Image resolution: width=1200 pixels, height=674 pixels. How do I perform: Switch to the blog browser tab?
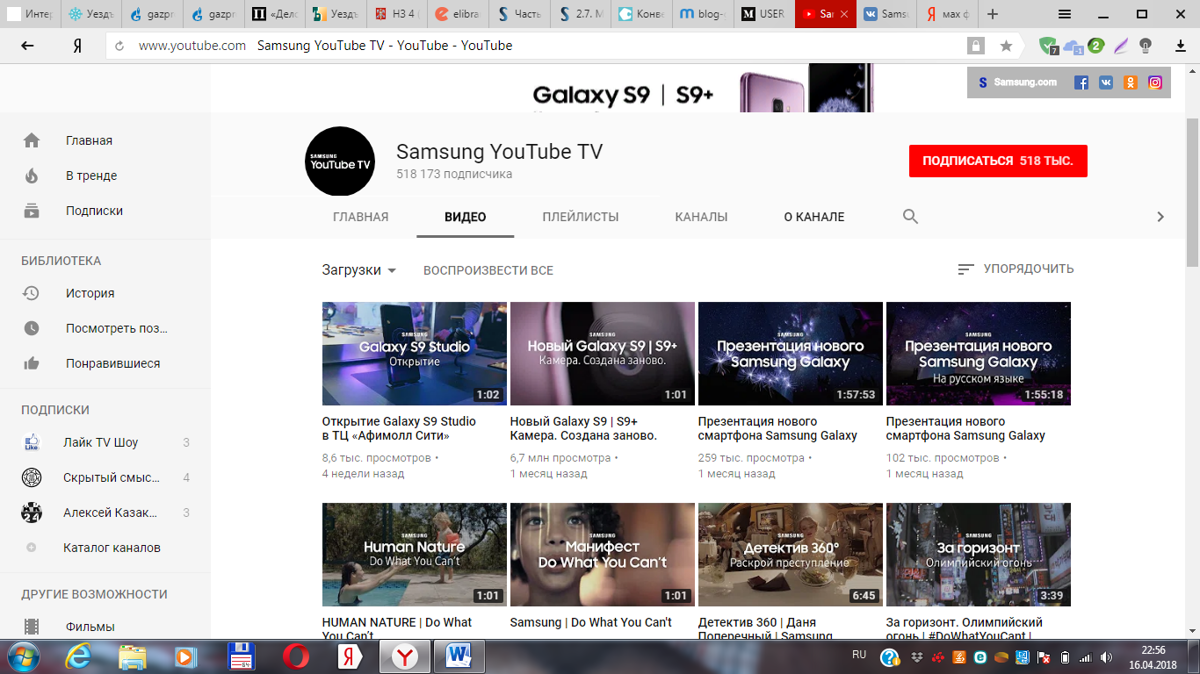703,14
